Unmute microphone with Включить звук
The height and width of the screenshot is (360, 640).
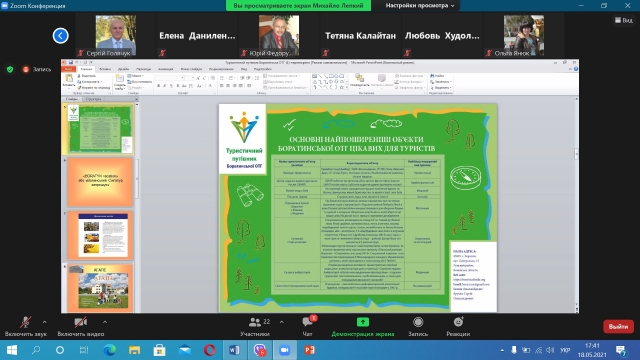pos(26,326)
